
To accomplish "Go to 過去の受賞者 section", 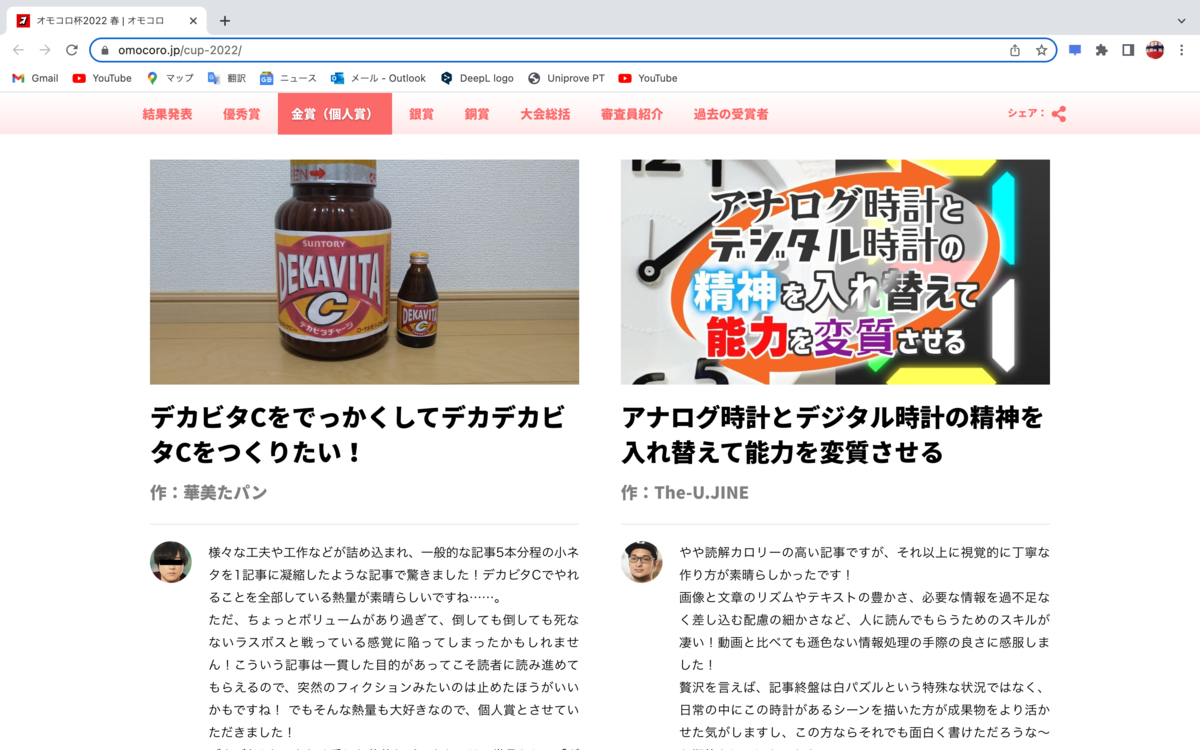I will pos(731,114).
